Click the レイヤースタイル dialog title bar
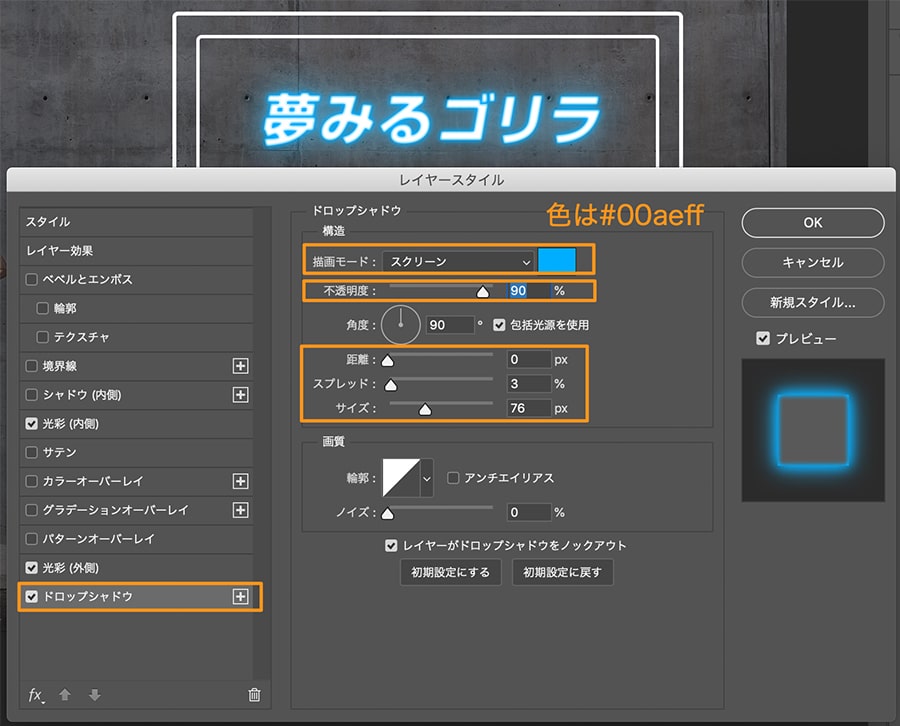The image size is (900, 726). click(x=451, y=180)
